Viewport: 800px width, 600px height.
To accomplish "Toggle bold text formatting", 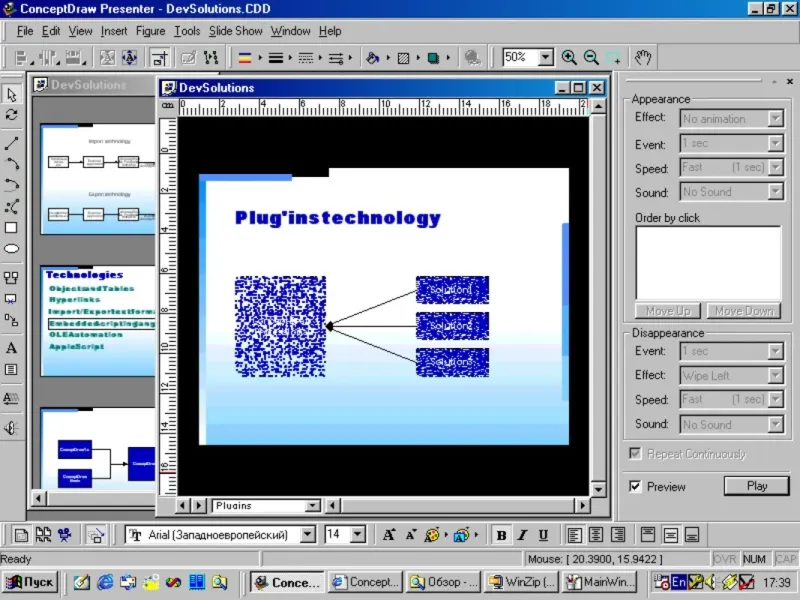I will 502,535.
